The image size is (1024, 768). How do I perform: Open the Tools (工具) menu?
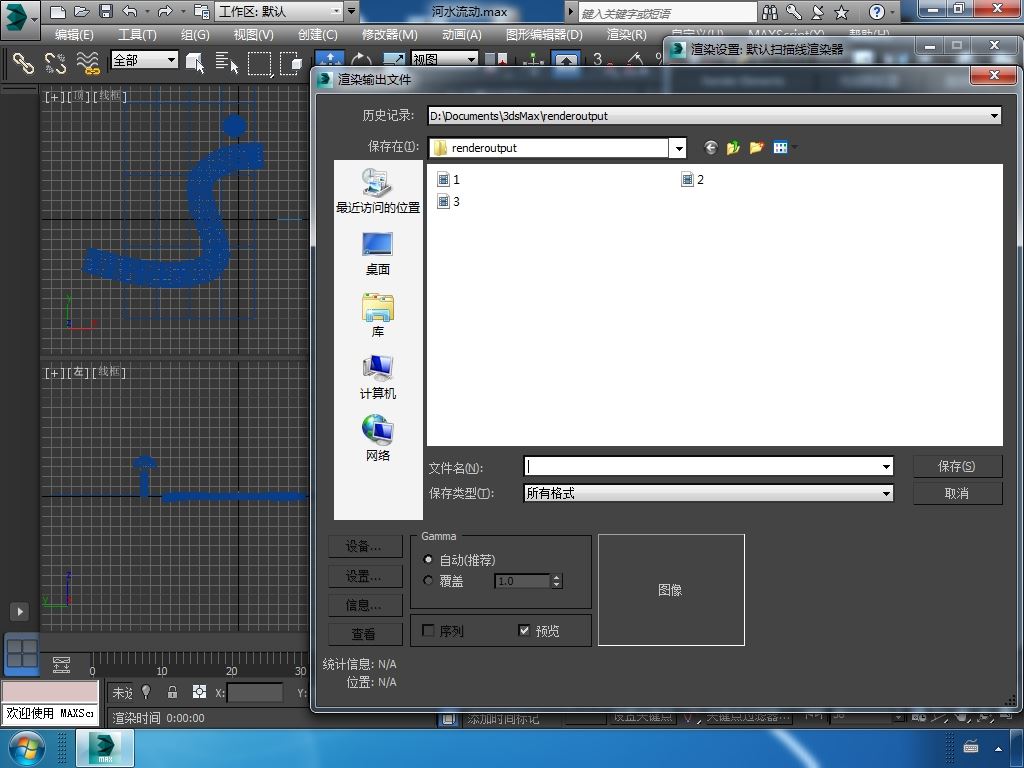click(x=136, y=35)
